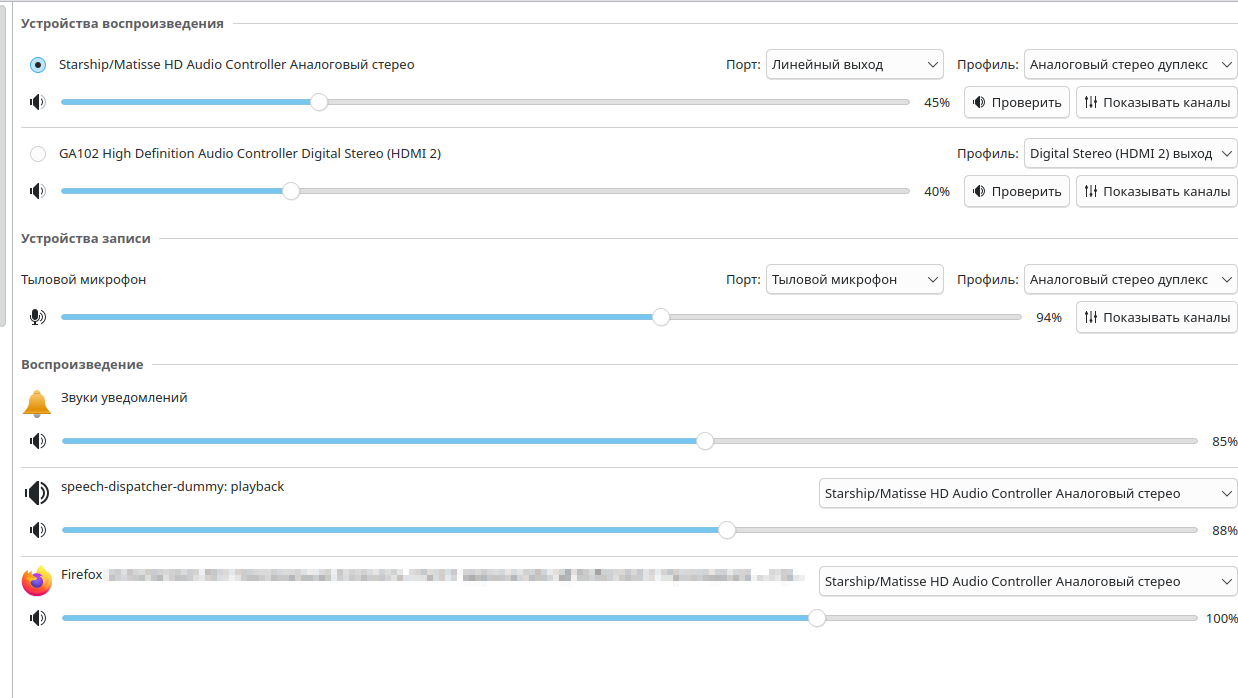1238x698 pixels.
Task: Mute the GA102 HDMI 2 output speaker icon
Action: click(x=38, y=191)
